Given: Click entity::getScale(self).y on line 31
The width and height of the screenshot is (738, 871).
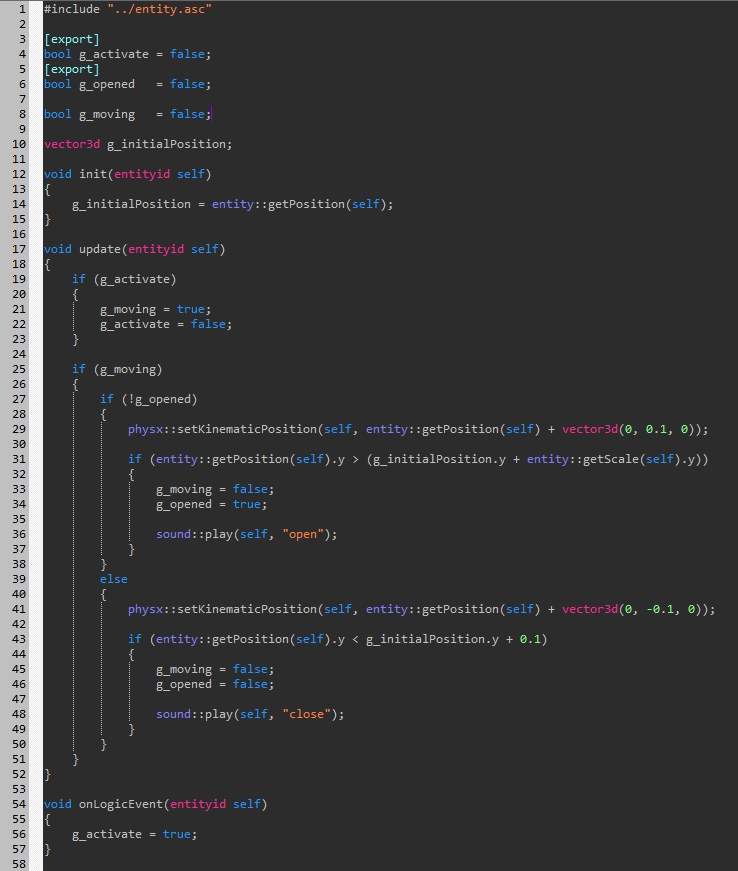Looking at the screenshot, I should point(611,459).
